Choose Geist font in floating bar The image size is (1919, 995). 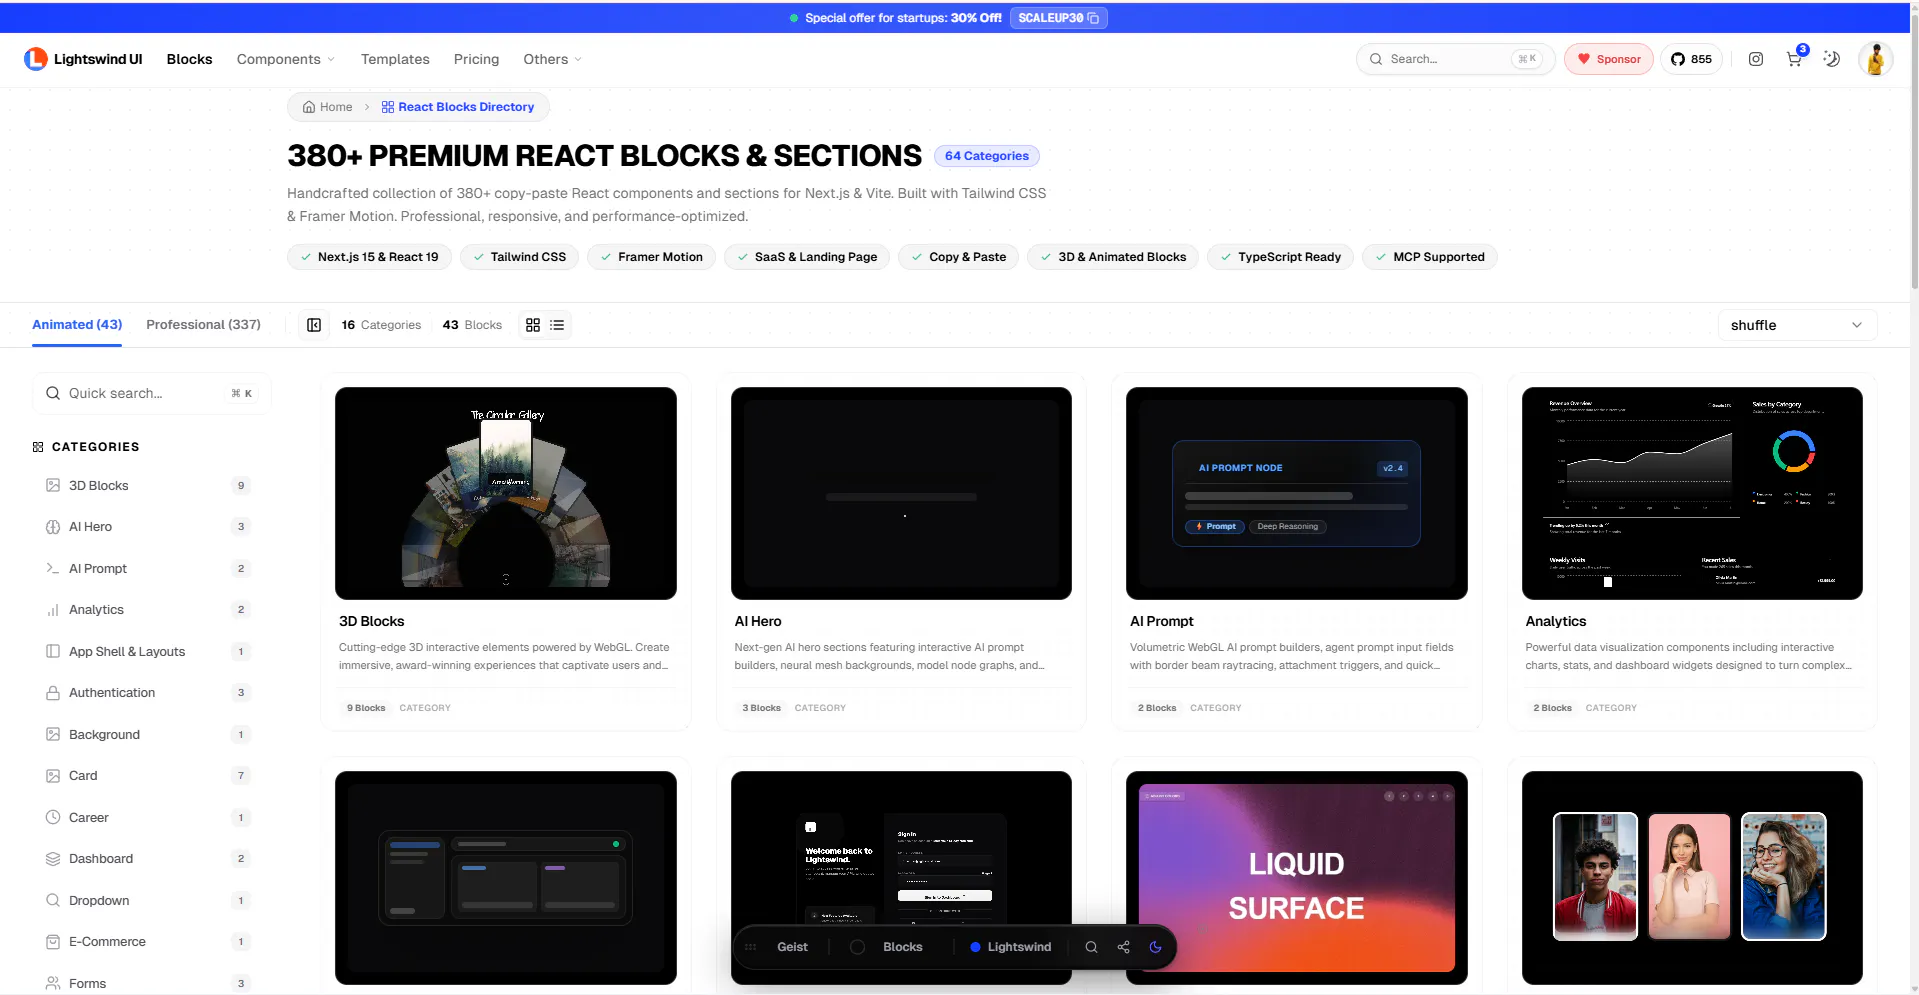click(x=792, y=947)
